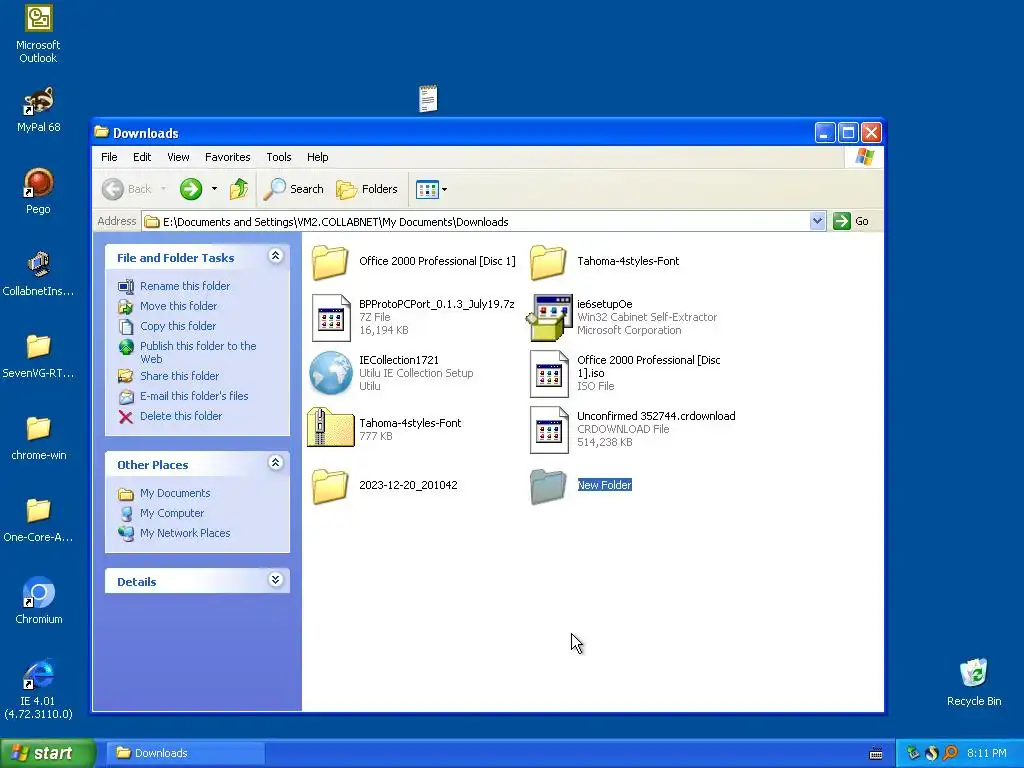Click the New Folder name edit box
The height and width of the screenshot is (768, 1024).
[x=605, y=485]
